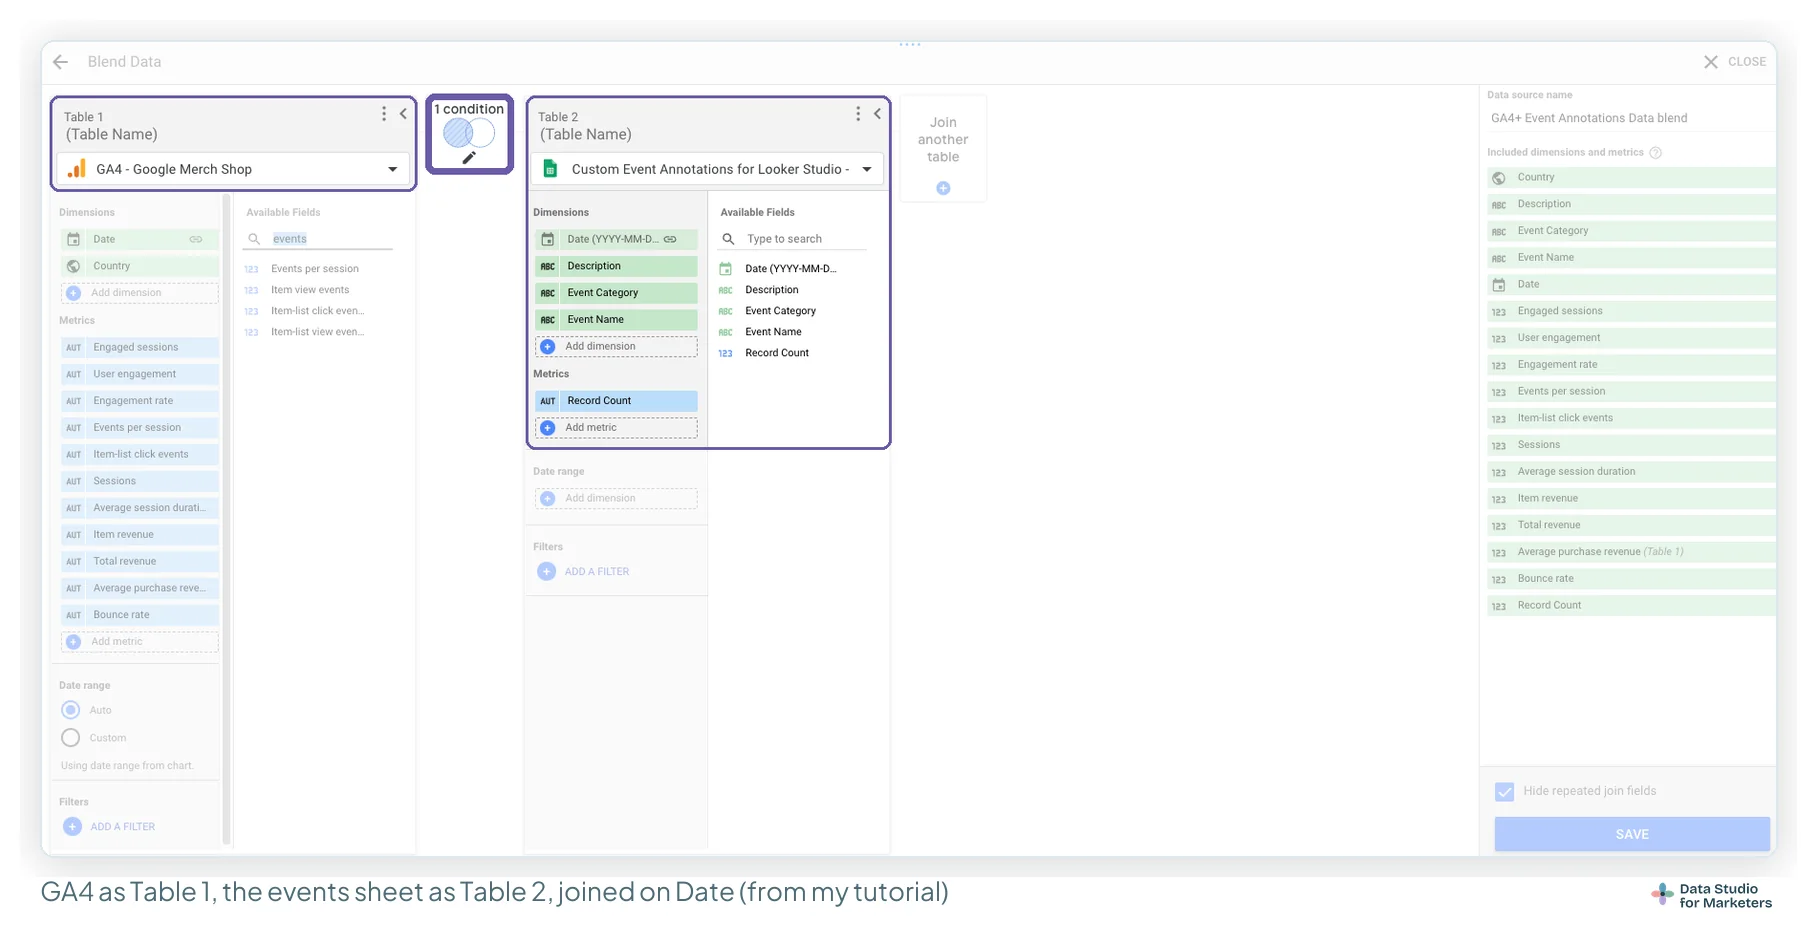Click the Table 2 ADD A FILTER button

tap(584, 571)
